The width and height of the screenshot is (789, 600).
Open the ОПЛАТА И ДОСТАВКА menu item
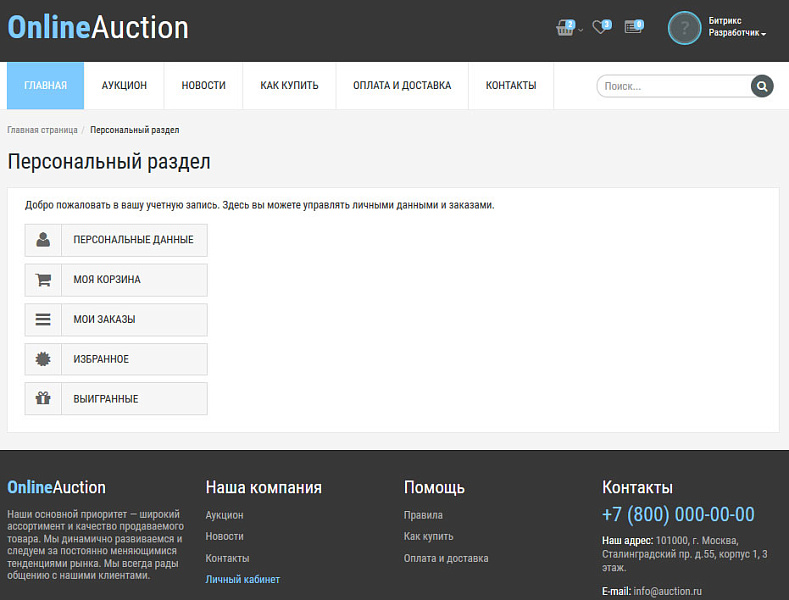[x=402, y=86]
